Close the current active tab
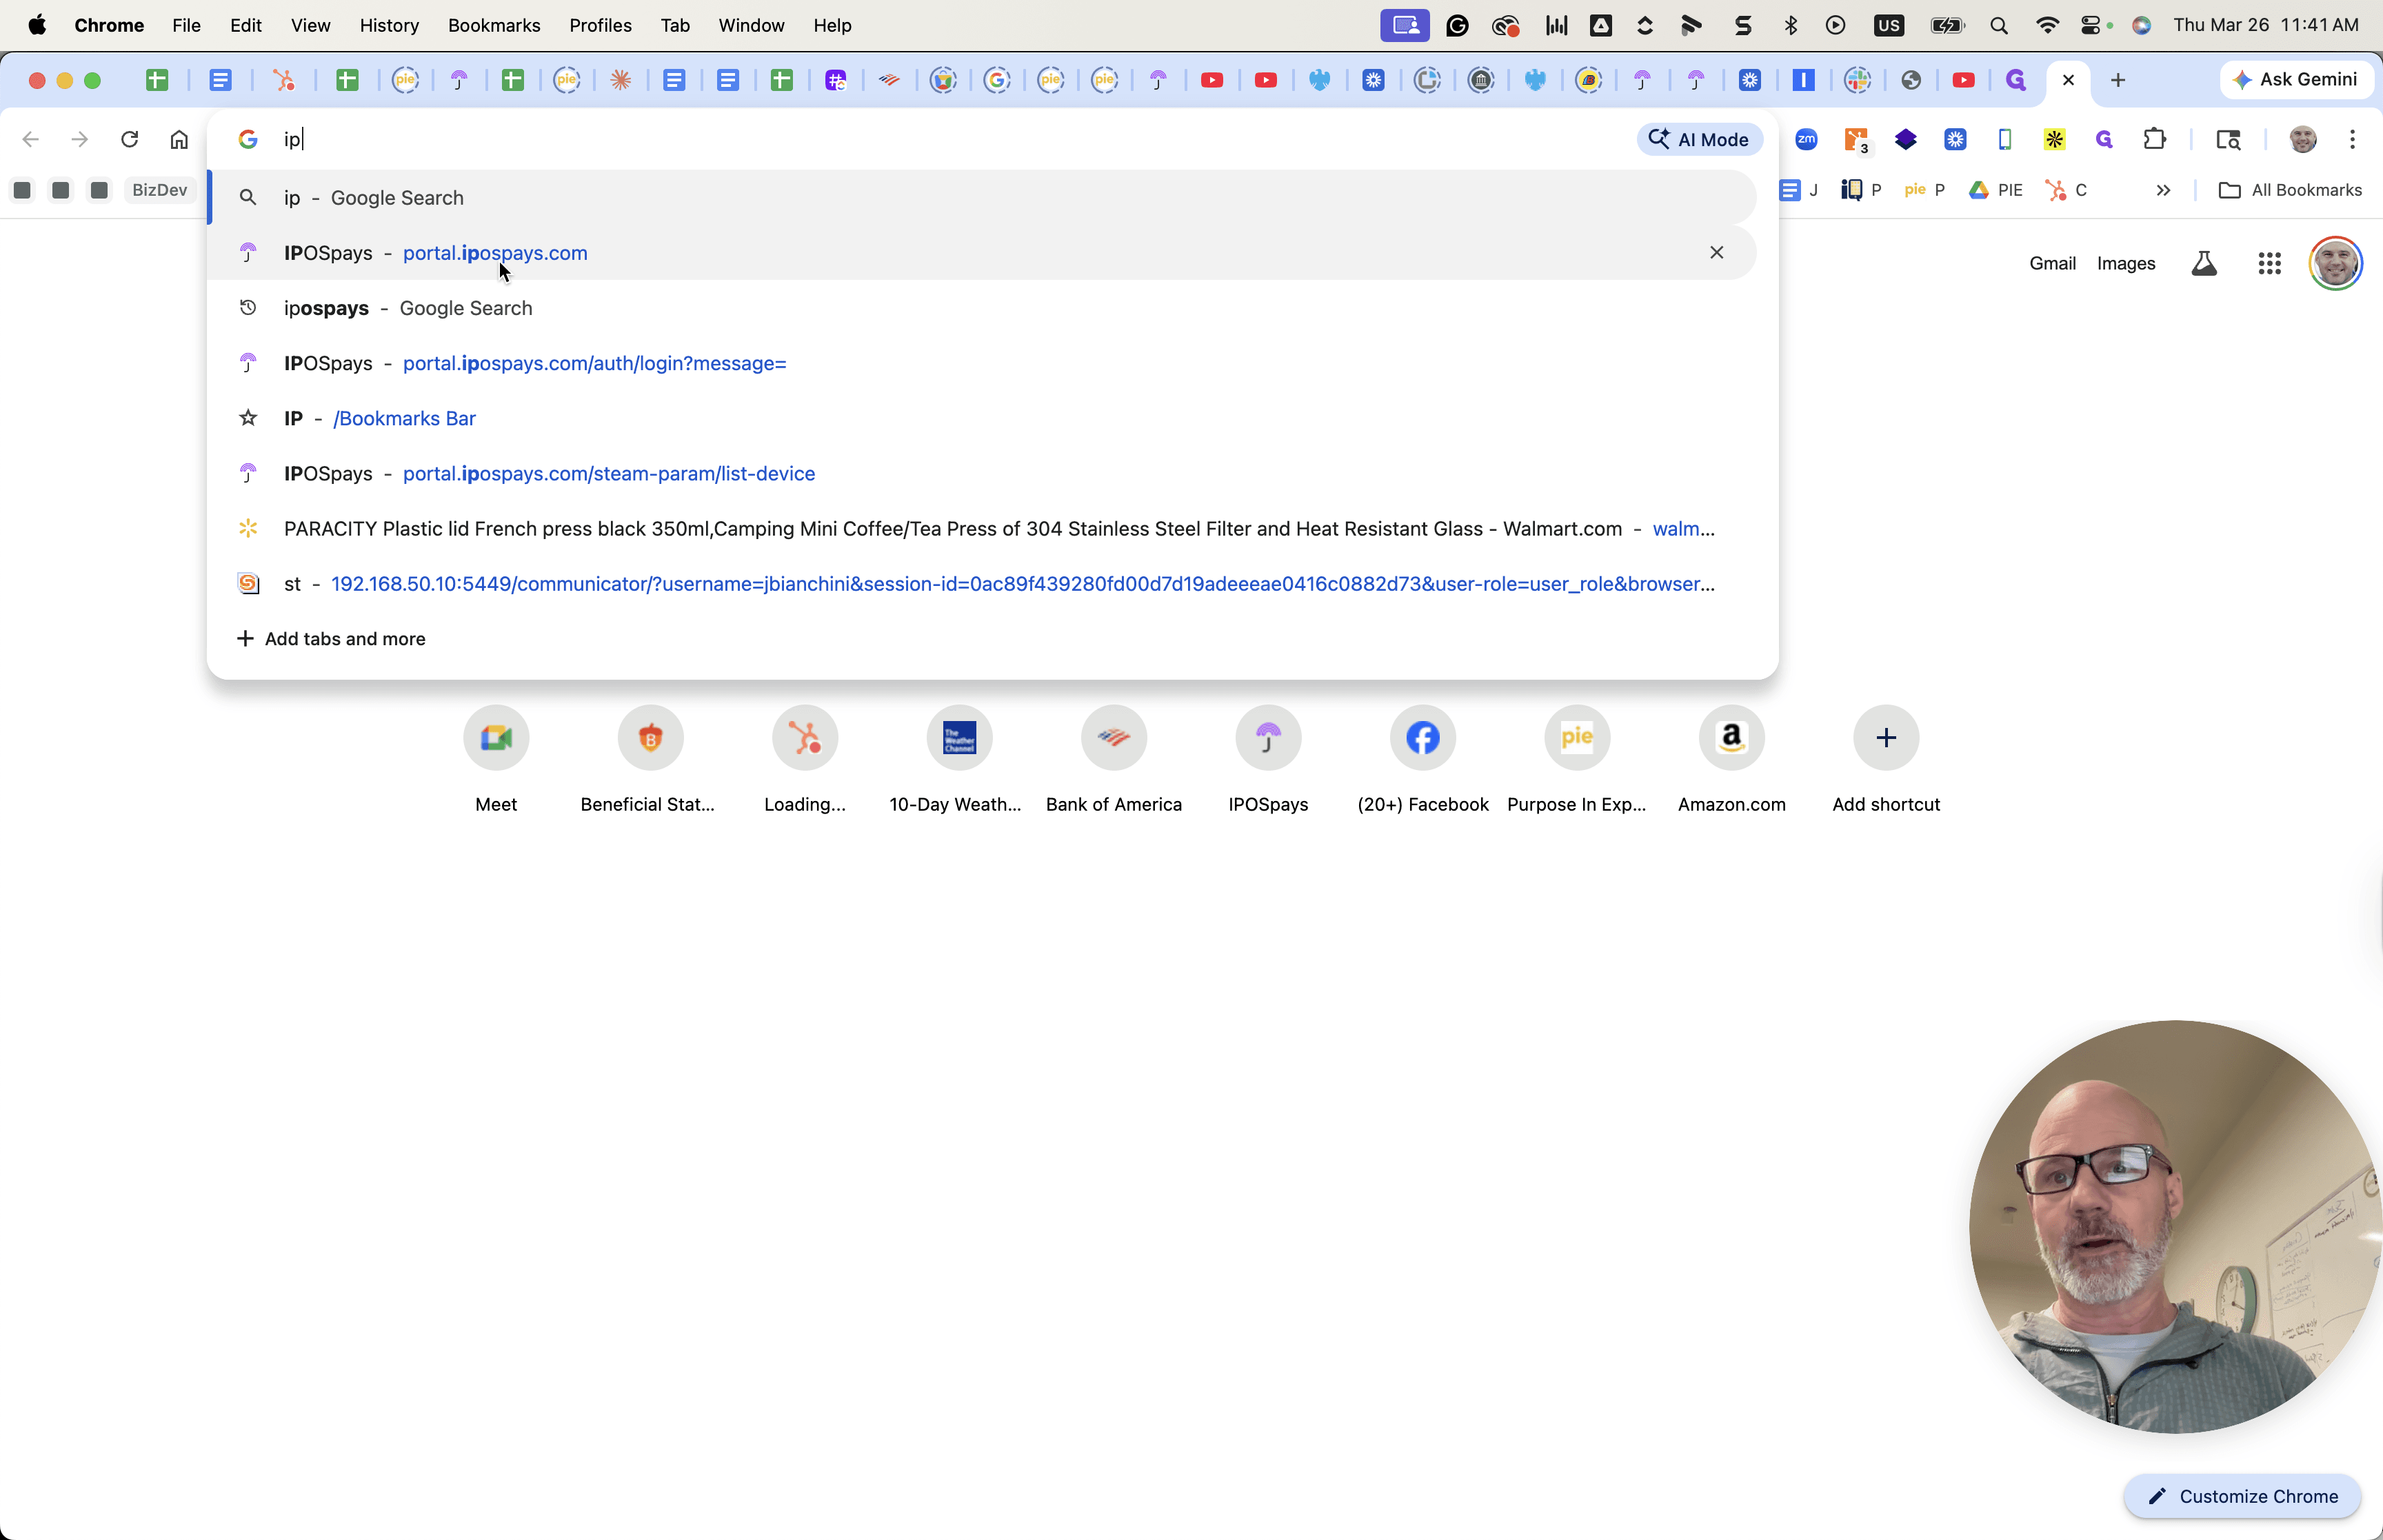2383x1540 pixels. 2069,80
